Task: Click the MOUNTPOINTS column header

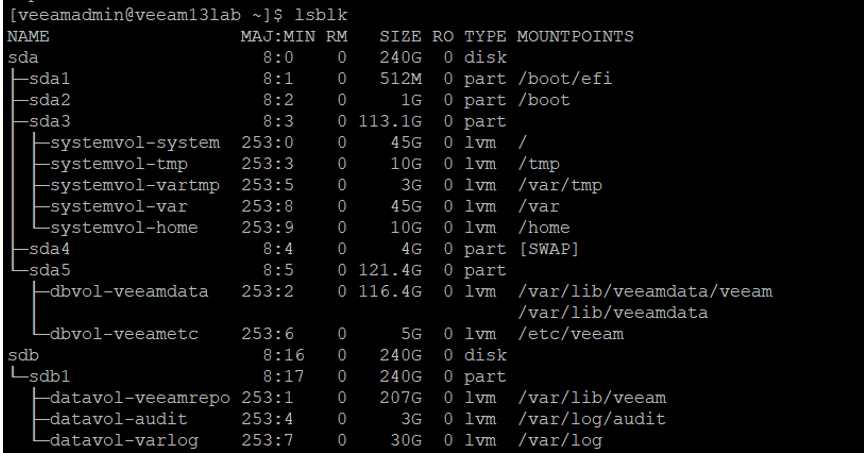Action: (576, 36)
